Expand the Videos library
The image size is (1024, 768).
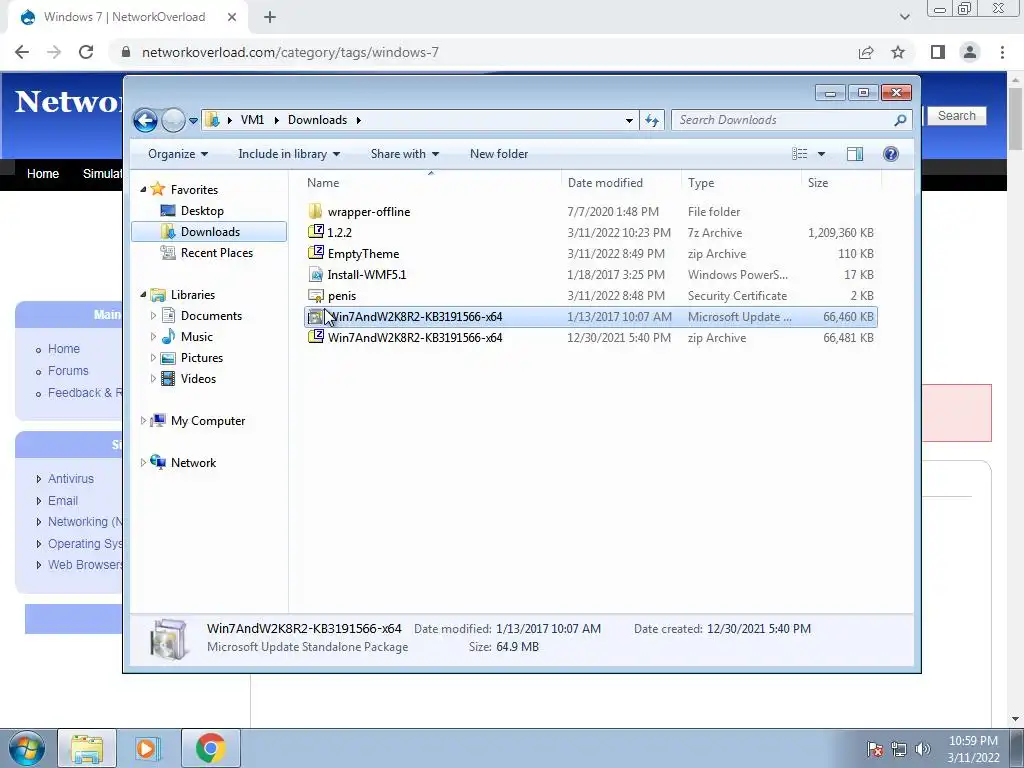153,379
